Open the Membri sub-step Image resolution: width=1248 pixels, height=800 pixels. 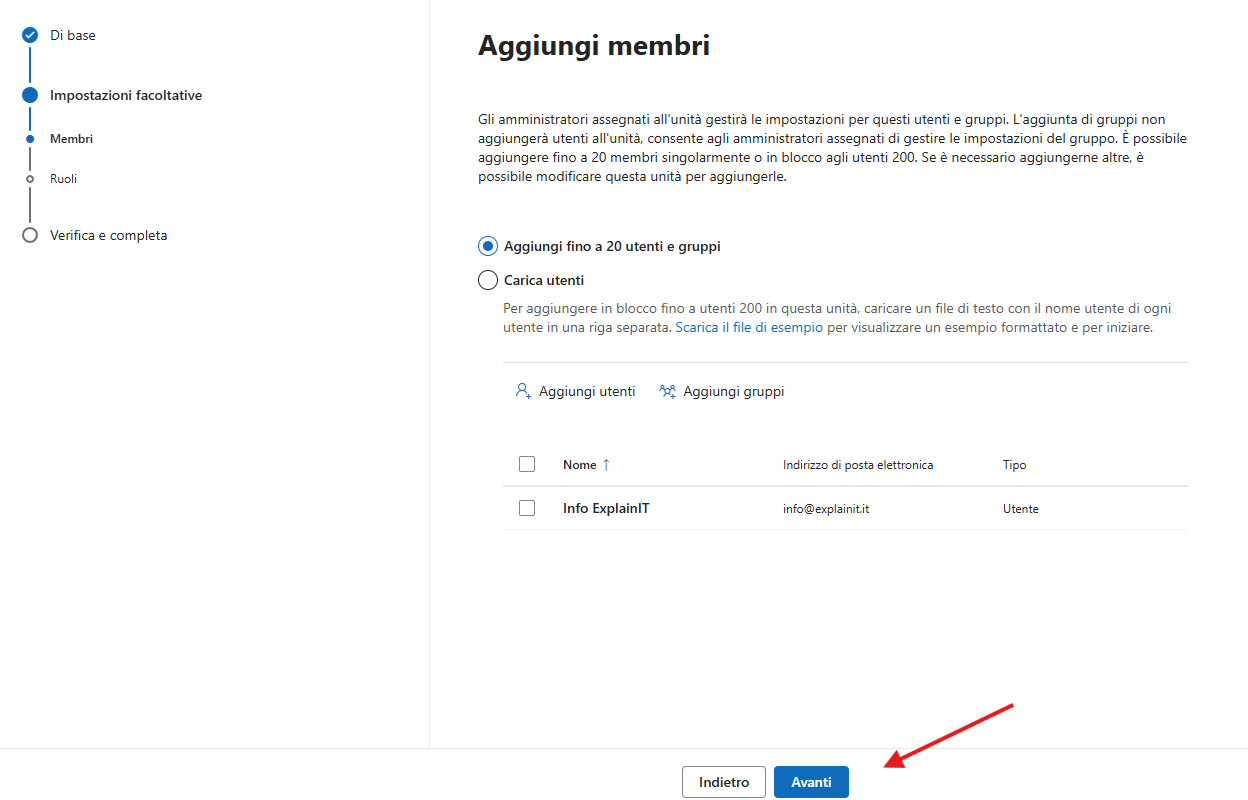click(x=71, y=139)
